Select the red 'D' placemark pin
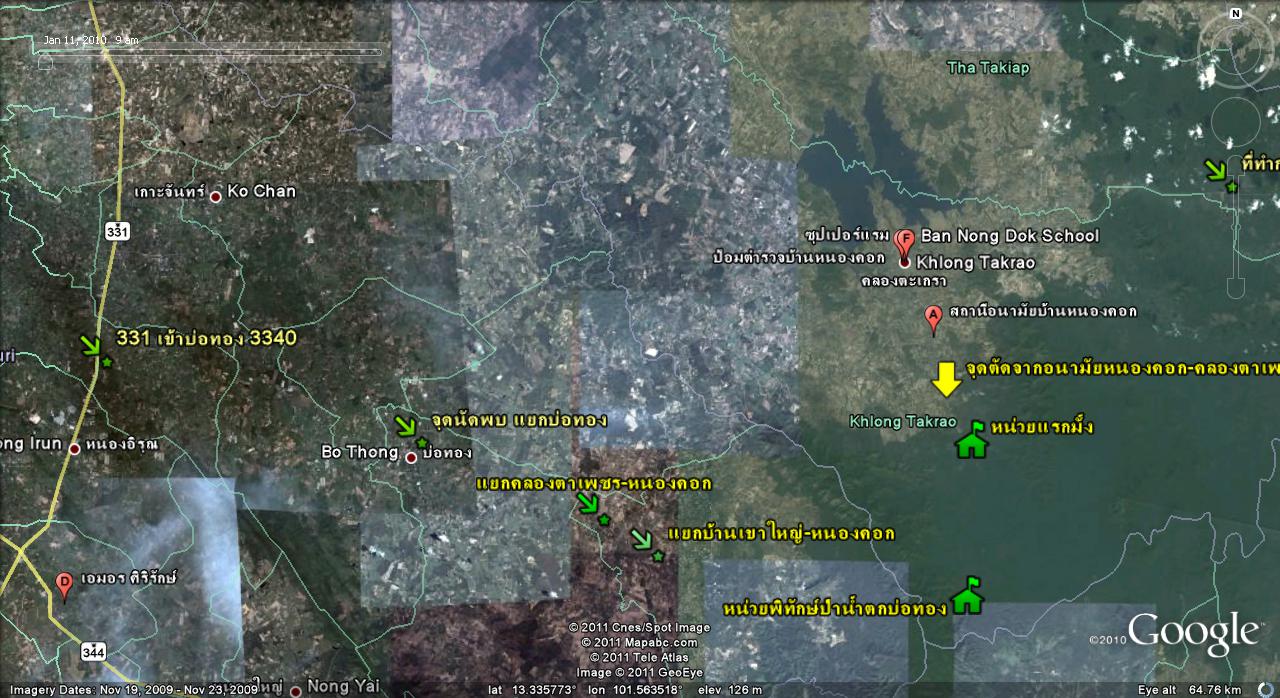 point(64,584)
